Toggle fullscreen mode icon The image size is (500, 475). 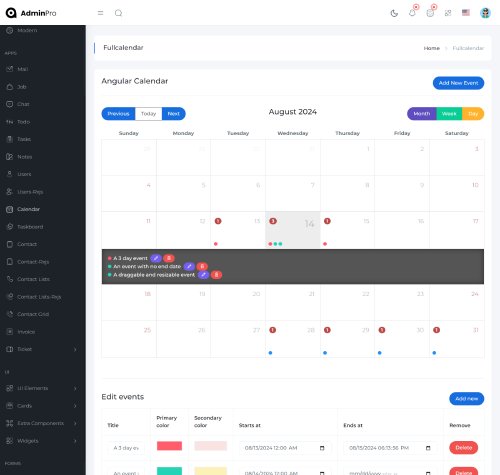448,13
